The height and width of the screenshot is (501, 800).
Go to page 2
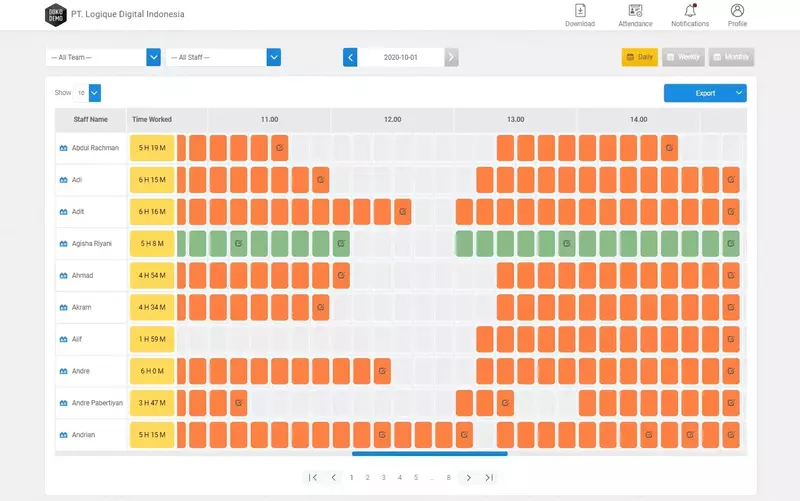pos(367,478)
